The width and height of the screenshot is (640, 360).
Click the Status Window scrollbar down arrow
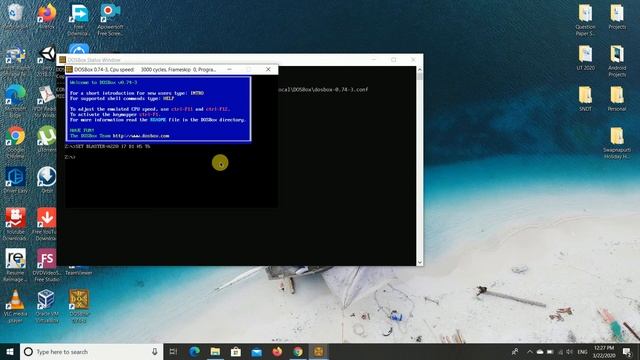tap(420, 262)
